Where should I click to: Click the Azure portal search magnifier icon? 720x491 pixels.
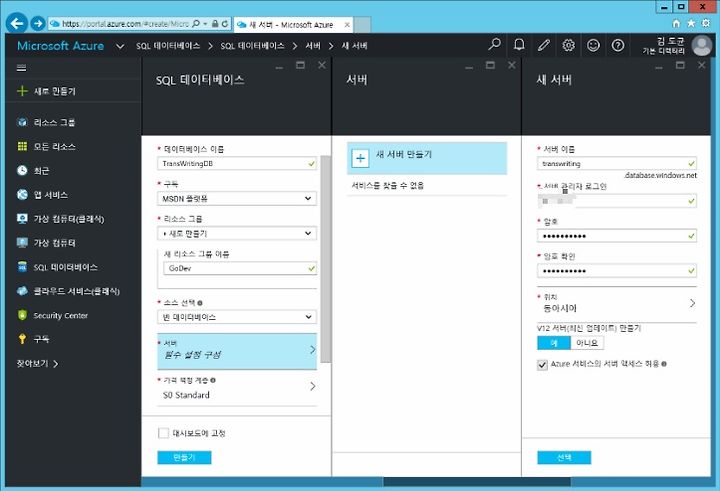pos(494,45)
